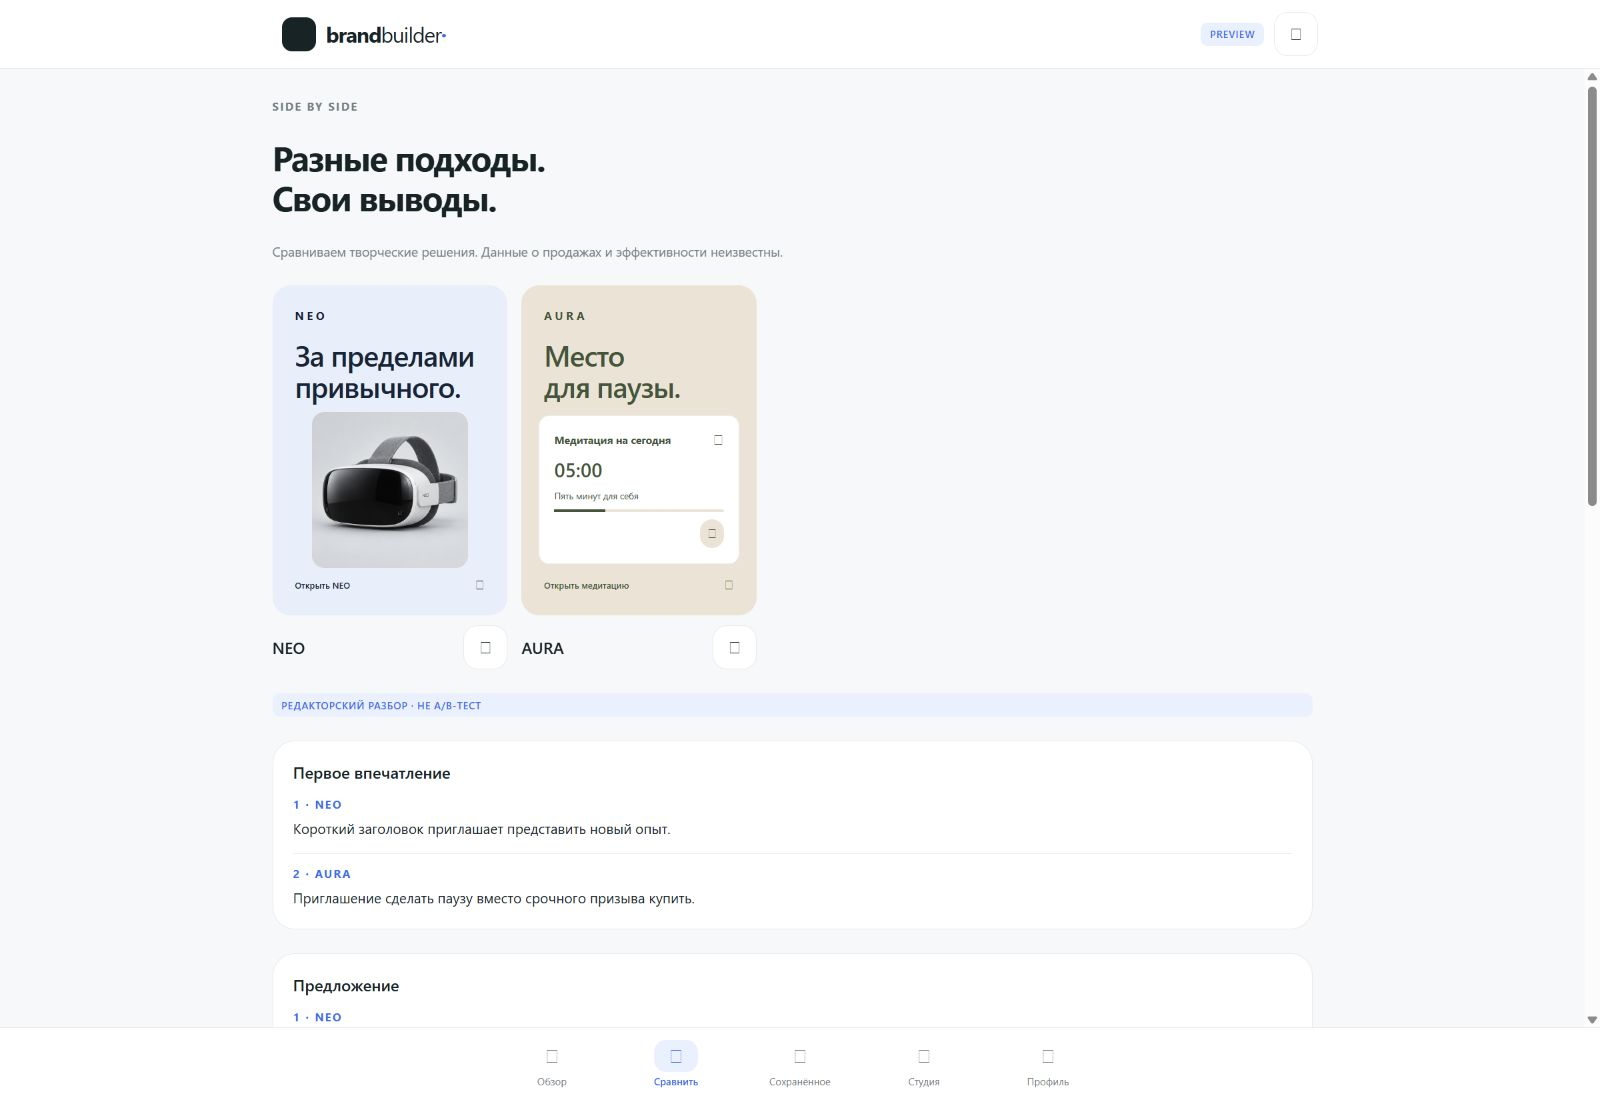Click the Первое впечатление section title
Image resolution: width=1600 pixels, height=1100 pixels.
[x=372, y=773]
